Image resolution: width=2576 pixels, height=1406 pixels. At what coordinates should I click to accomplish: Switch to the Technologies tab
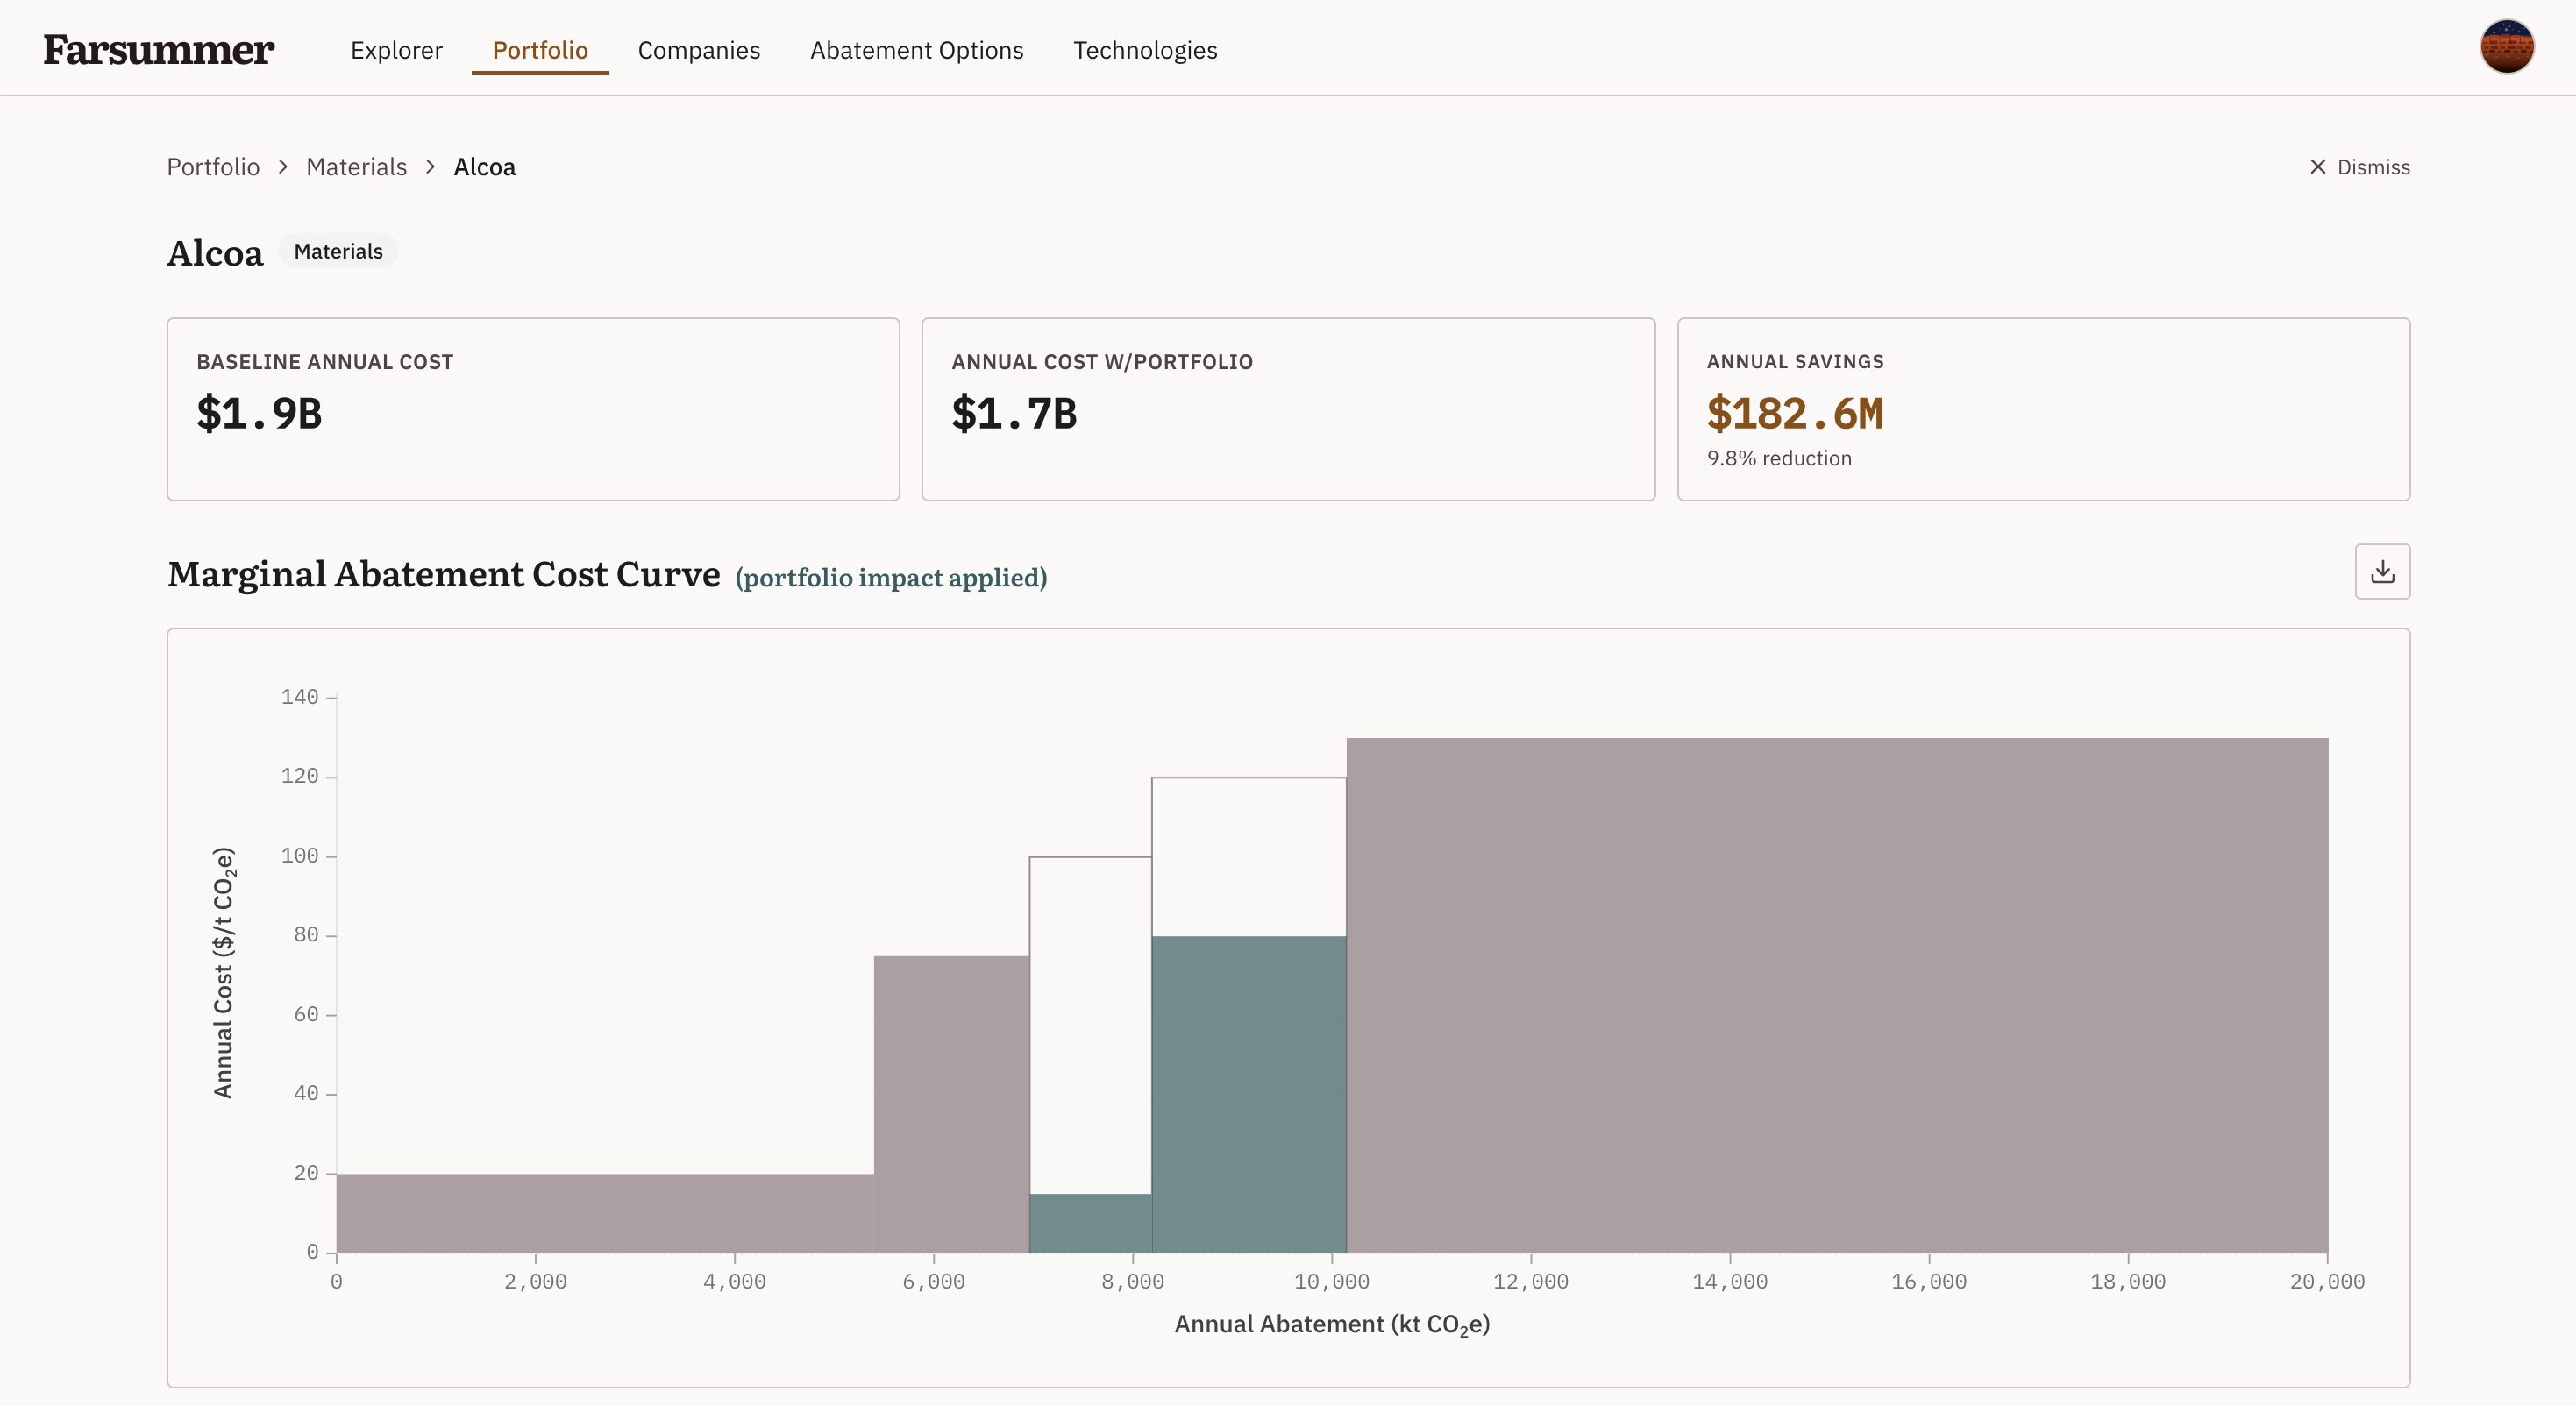[x=1145, y=50]
